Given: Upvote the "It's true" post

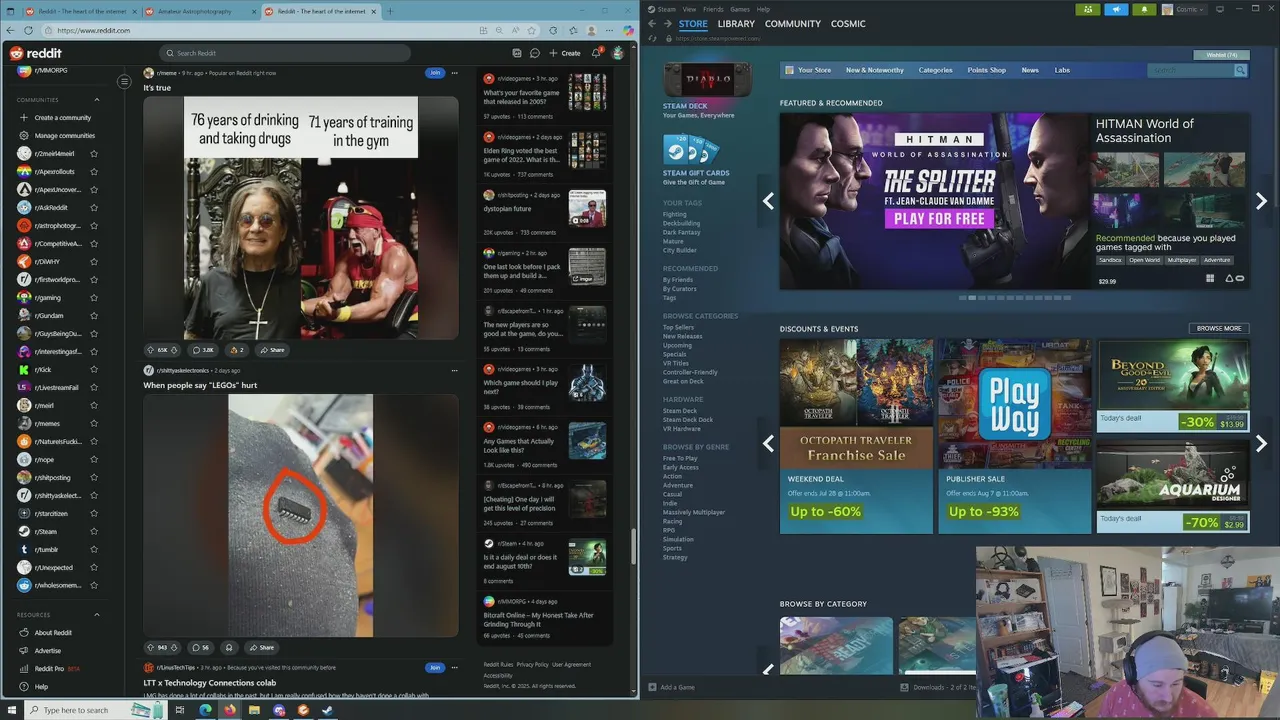Looking at the screenshot, I should [x=151, y=350].
